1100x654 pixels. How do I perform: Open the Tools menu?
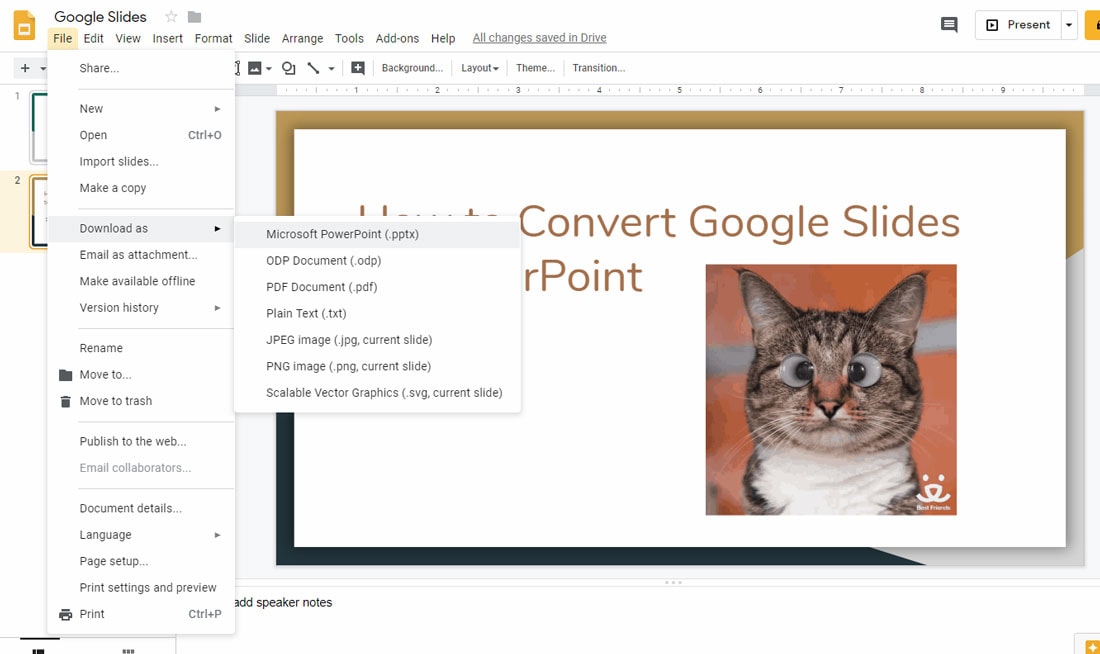click(x=349, y=38)
